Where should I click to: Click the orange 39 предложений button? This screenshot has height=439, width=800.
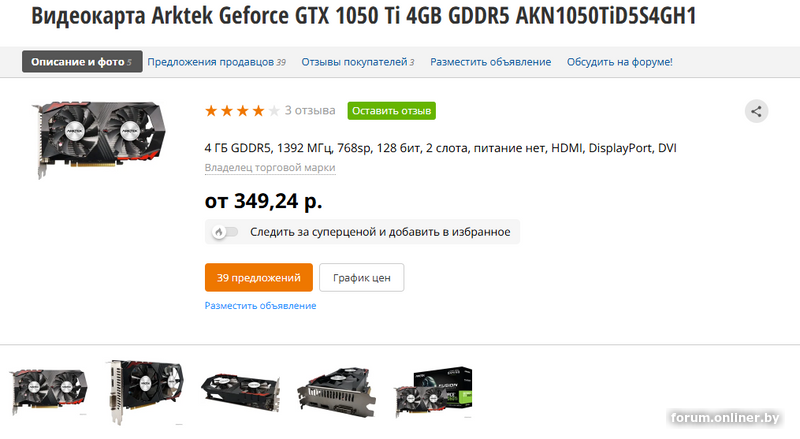click(x=259, y=278)
